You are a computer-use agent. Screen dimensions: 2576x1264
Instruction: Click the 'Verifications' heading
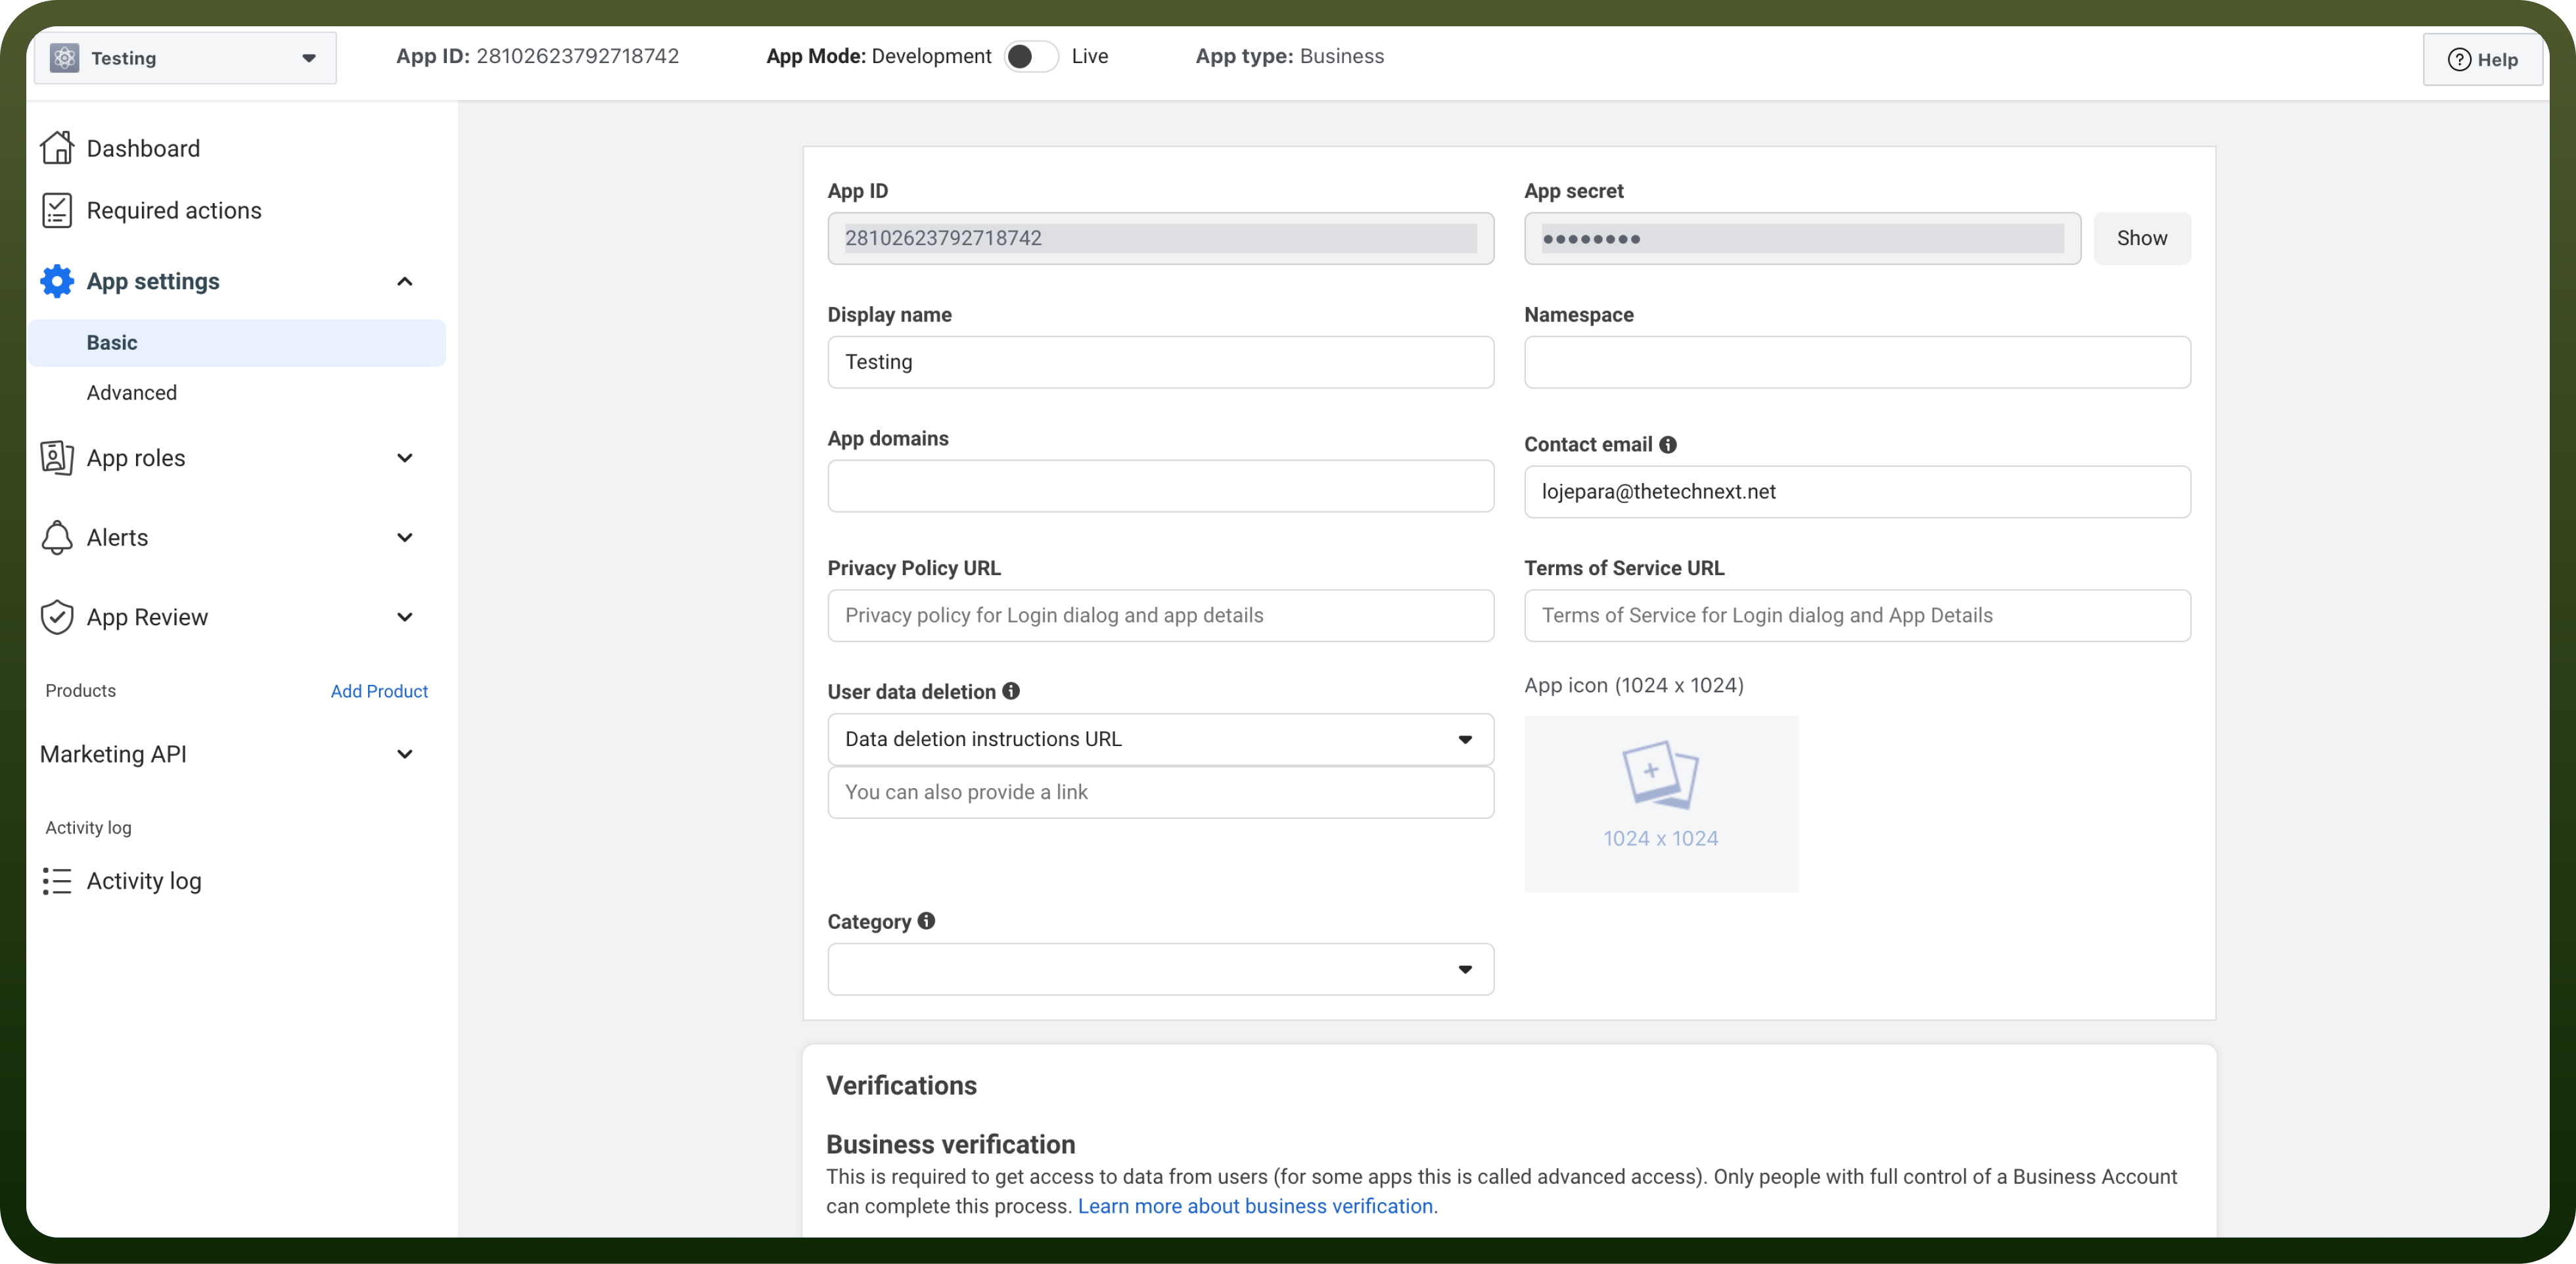tap(901, 1085)
